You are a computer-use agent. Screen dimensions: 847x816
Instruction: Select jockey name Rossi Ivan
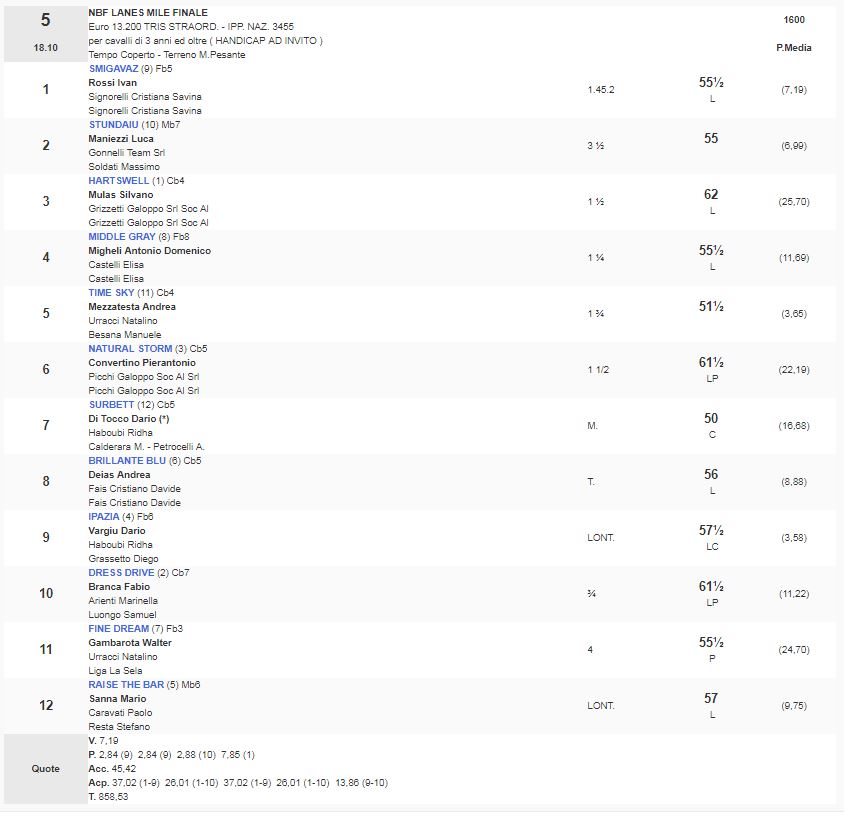coord(113,83)
